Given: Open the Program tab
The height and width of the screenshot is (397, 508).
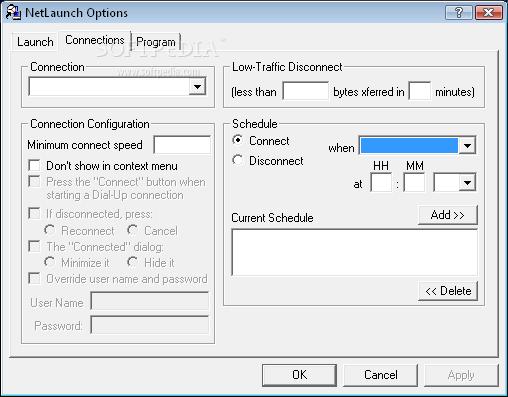Looking at the screenshot, I should 156,42.
